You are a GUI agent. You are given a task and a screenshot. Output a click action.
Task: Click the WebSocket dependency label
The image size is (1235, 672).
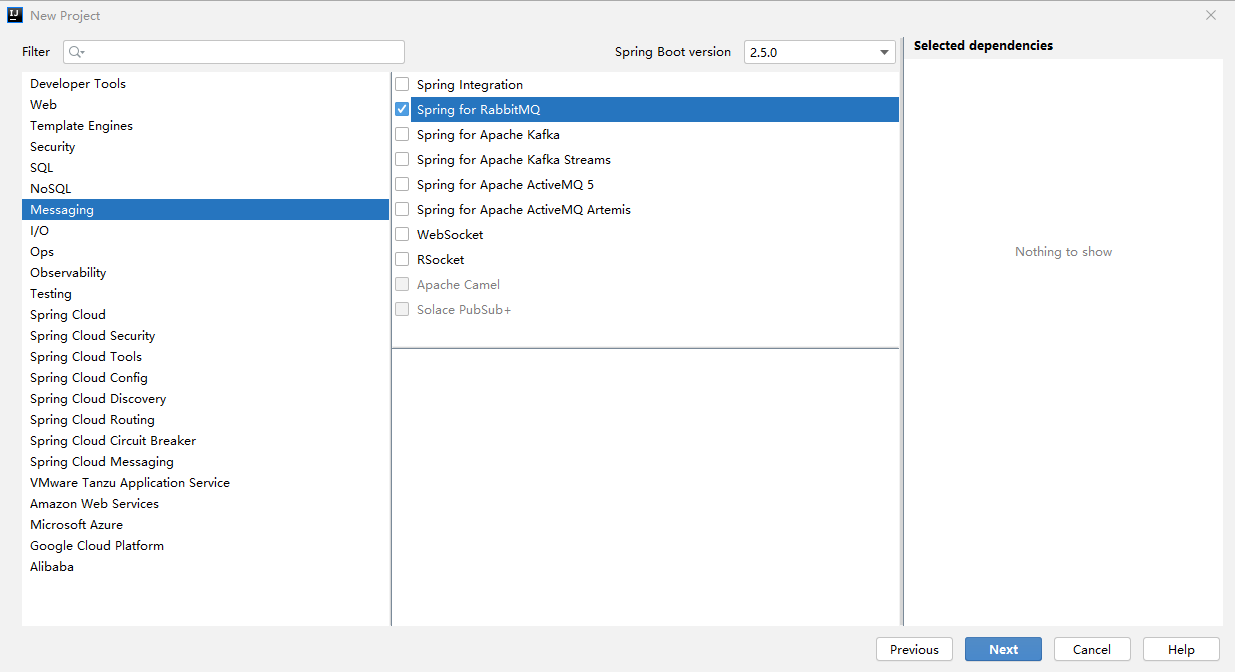click(x=450, y=235)
